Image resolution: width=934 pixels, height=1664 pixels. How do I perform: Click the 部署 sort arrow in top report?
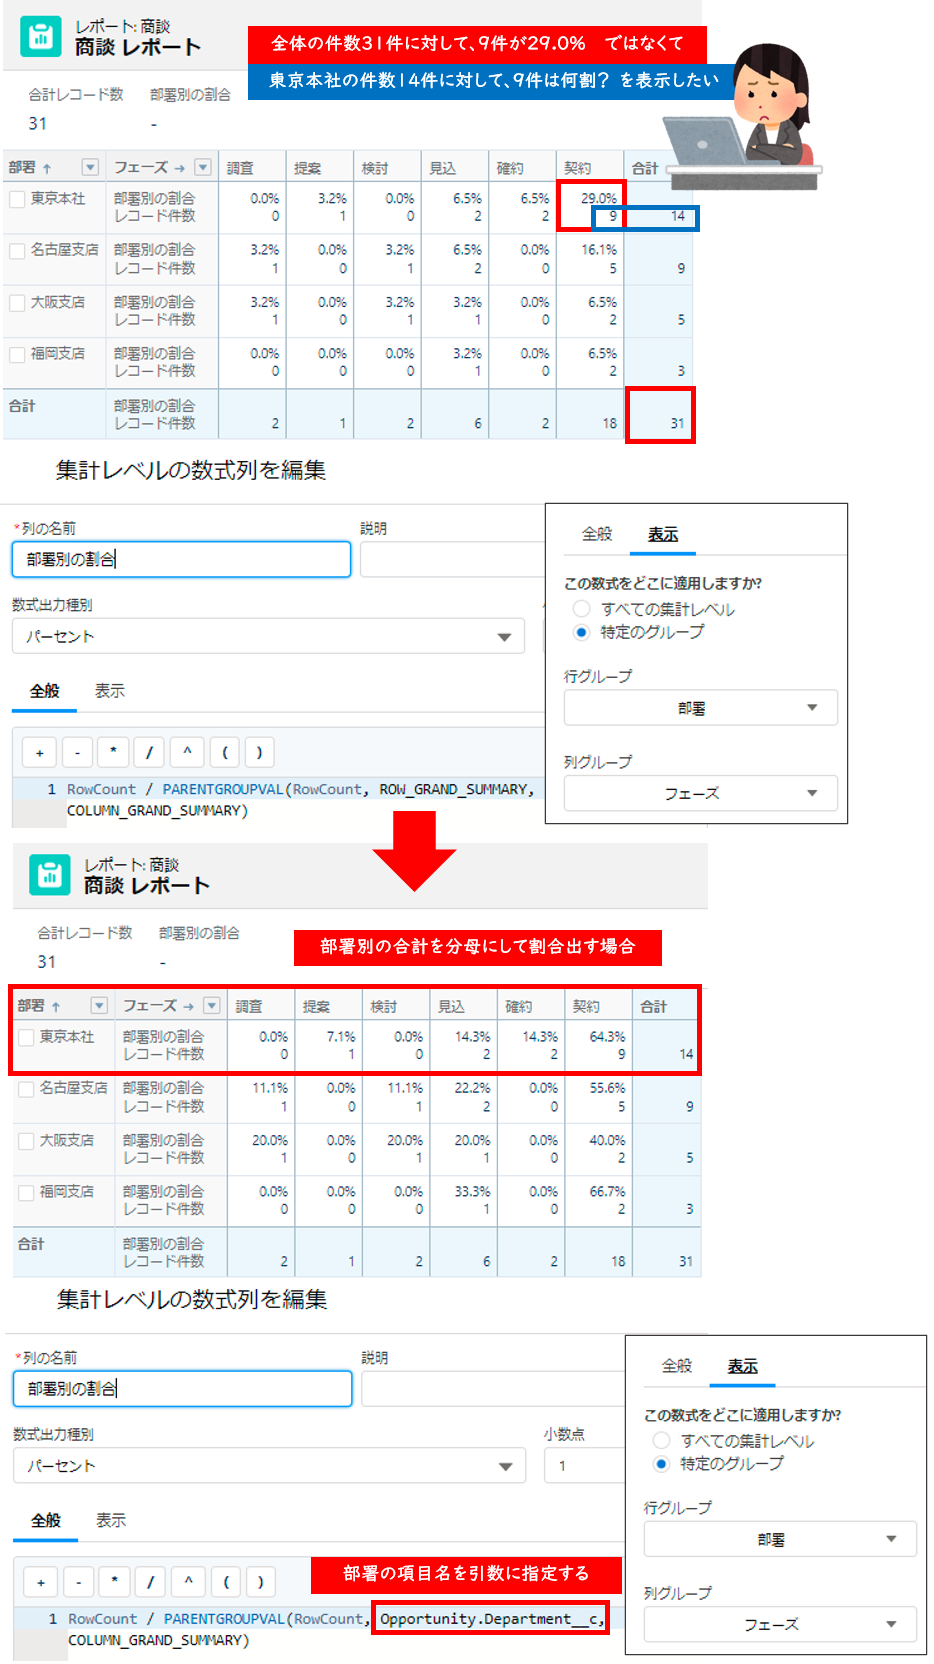coord(47,168)
